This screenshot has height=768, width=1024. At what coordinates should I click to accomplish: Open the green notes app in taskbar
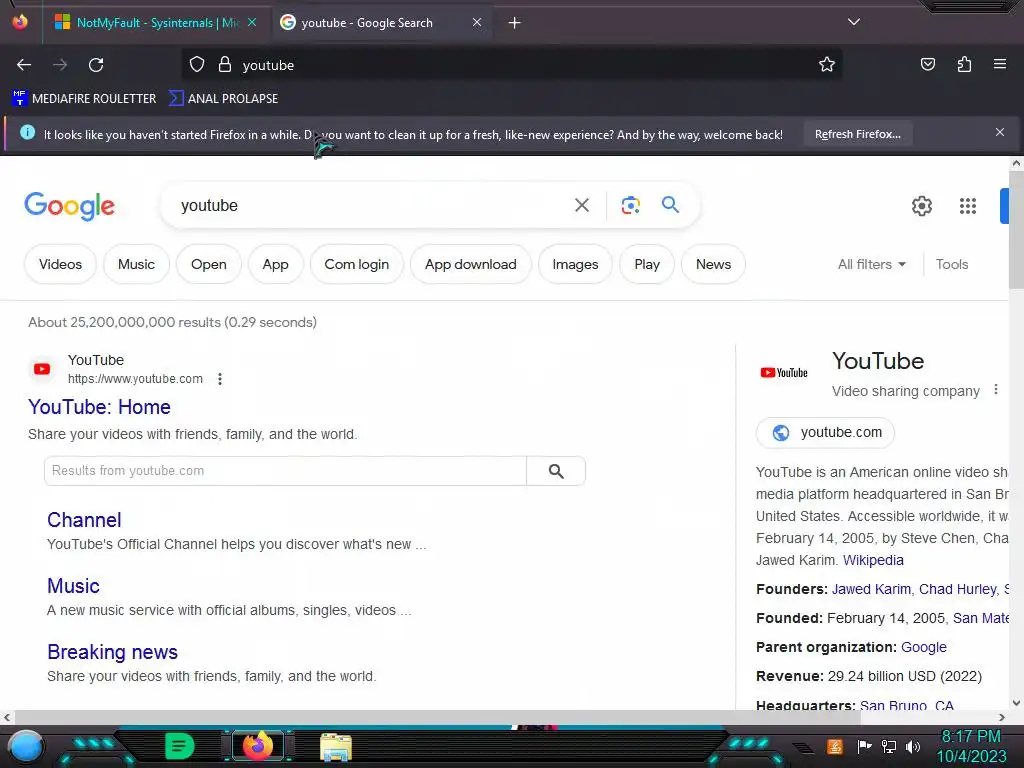180,746
